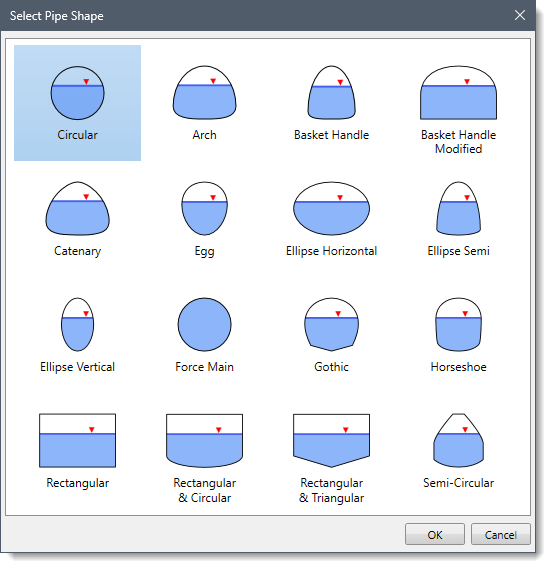Screen dimensions: 551x568
Task: Select the Horseshoe pipe shape icon
Action: [459, 325]
